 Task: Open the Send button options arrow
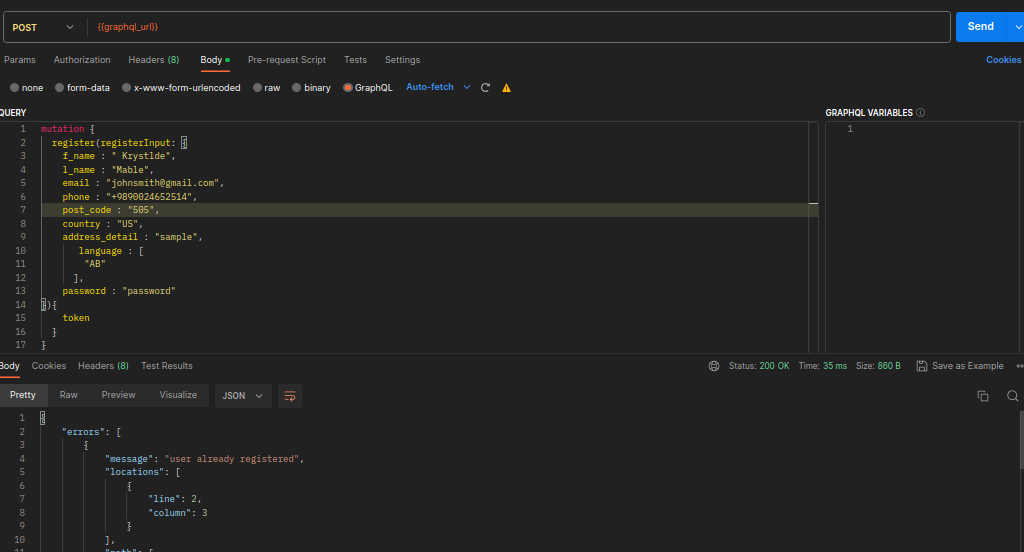tap(1017, 27)
